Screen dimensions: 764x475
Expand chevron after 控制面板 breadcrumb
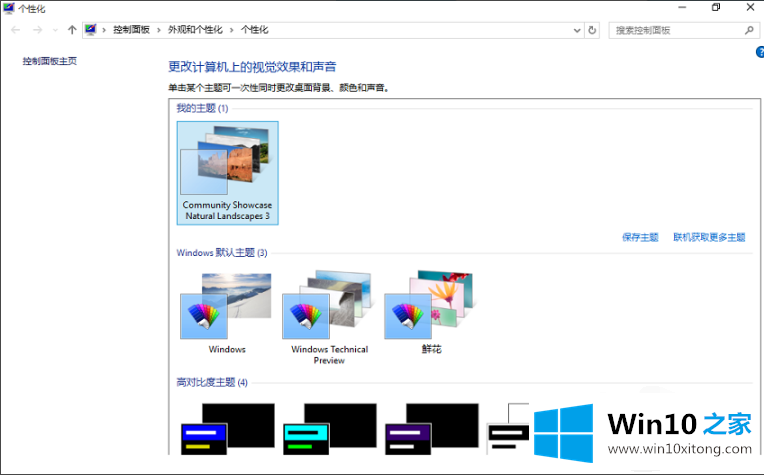[159, 30]
